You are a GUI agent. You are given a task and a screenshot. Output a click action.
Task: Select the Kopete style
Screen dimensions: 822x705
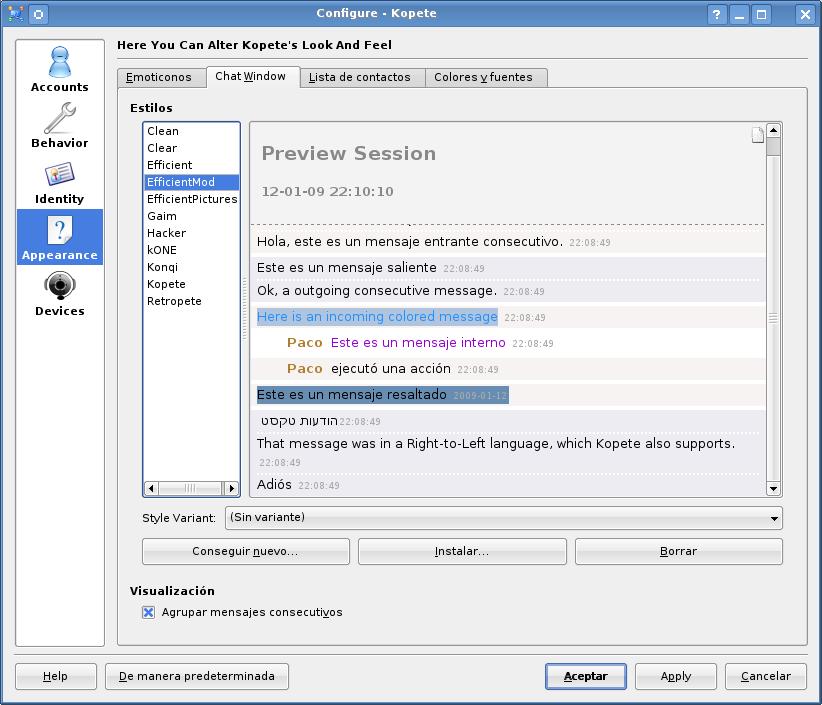click(x=191, y=284)
